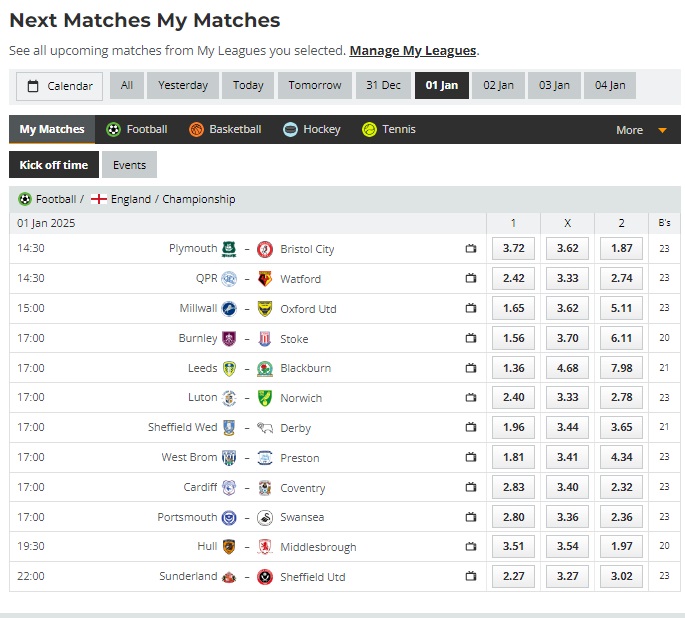The width and height of the screenshot is (685, 618).
Task: Click the Norwich club crest
Action: [265, 398]
